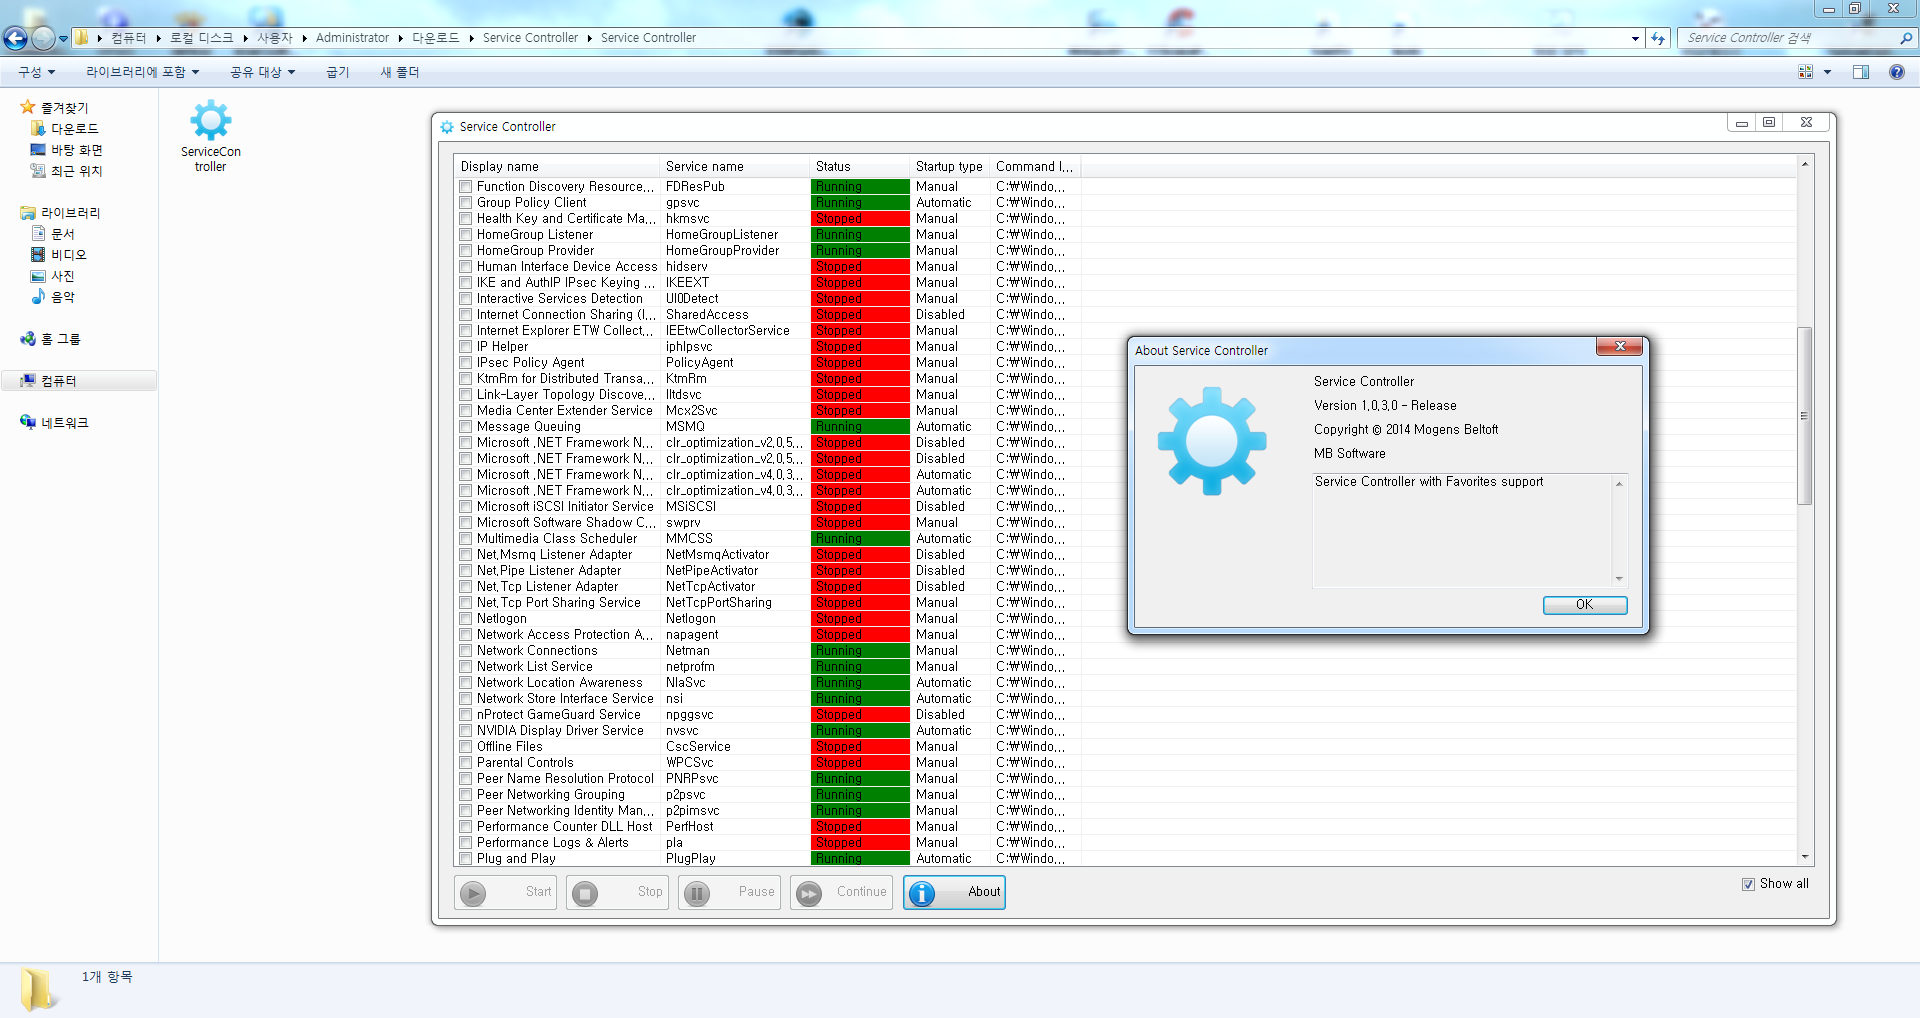The width and height of the screenshot is (1920, 1018).
Task: Open 라이브러리에 포함 dropdown
Action: (142, 72)
